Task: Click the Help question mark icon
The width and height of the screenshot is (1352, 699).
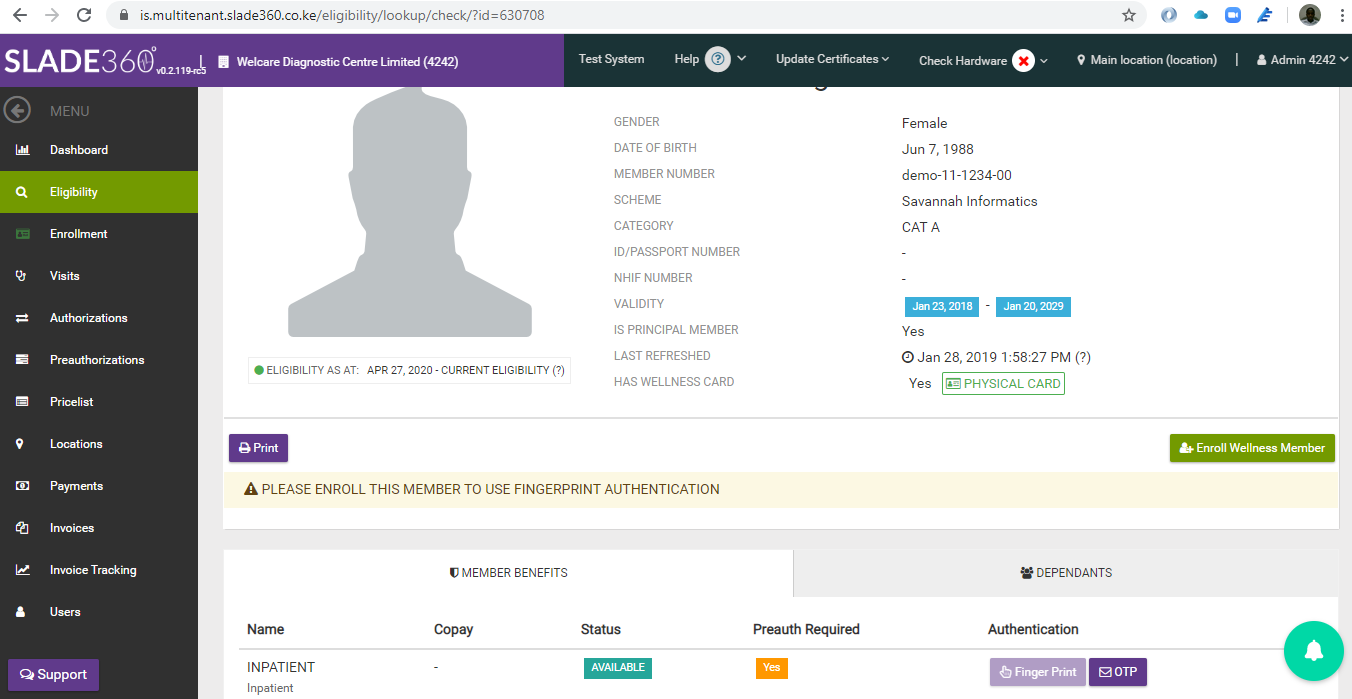Action: tap(717, 59)
